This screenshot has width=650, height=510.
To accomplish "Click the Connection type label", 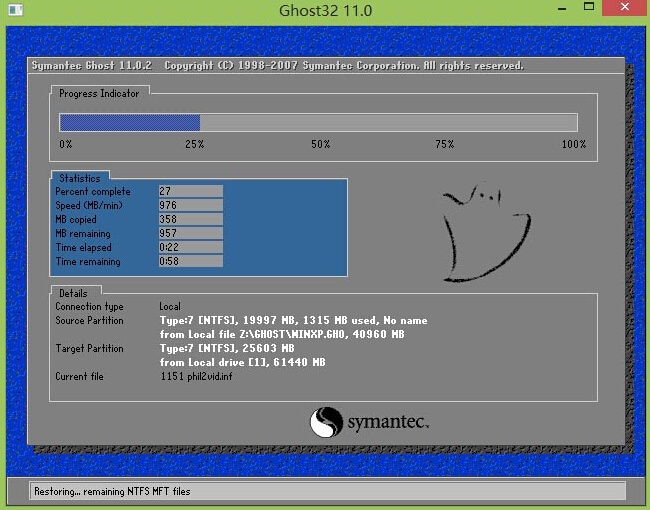I will click(x=90, y=307).
